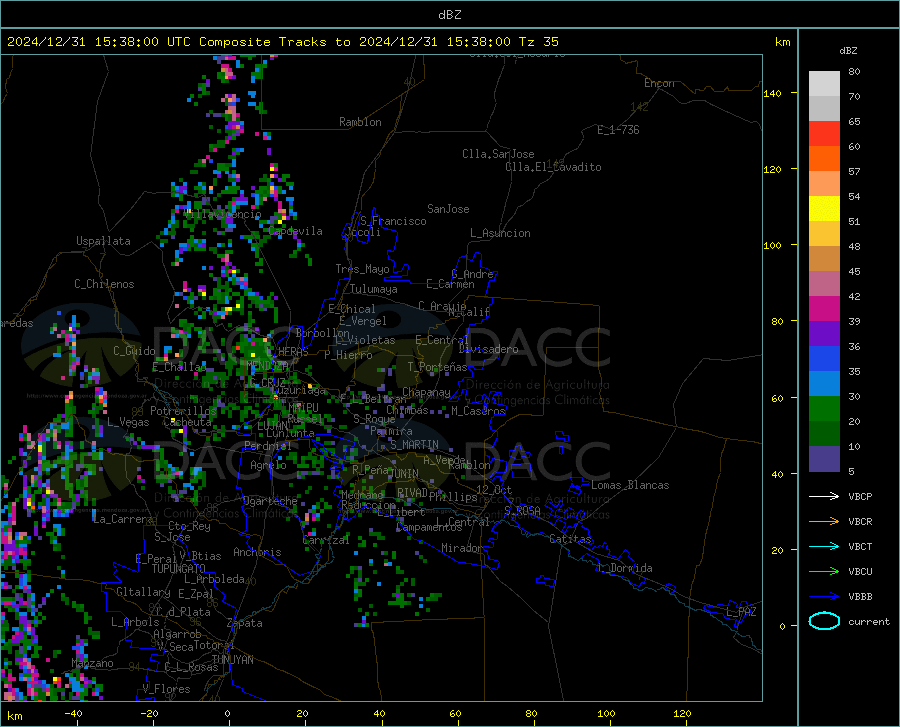
Task: Click the TUNUYAN place label
Action: pyautogui.click(x=232, y=660)
